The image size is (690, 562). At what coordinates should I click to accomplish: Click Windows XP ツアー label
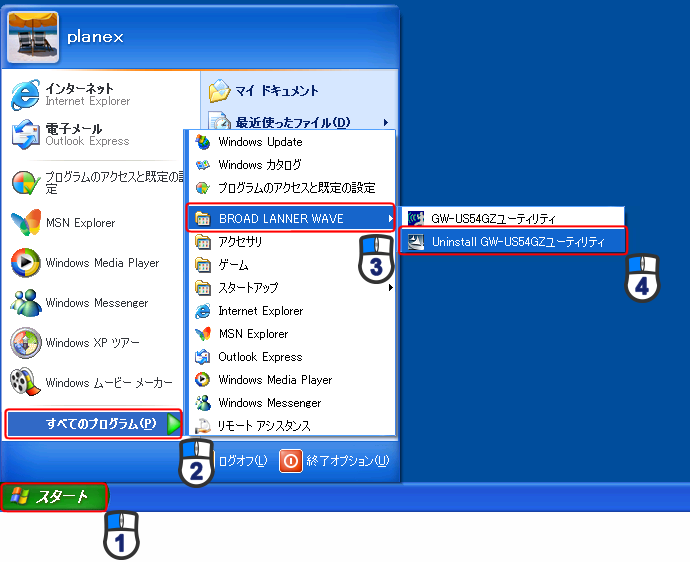click(92, 342)
